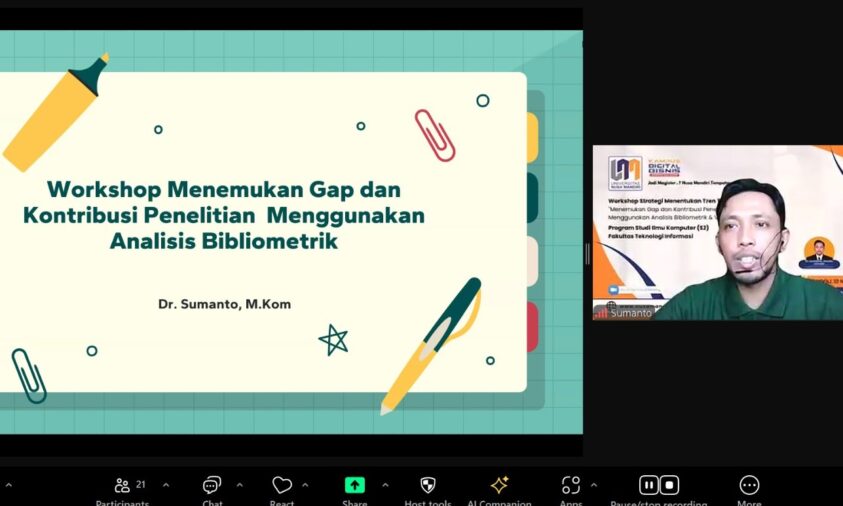Click the shared slide's workshop title
The width and height of the screenshot is (843, 506).
(x=224, y=215)
